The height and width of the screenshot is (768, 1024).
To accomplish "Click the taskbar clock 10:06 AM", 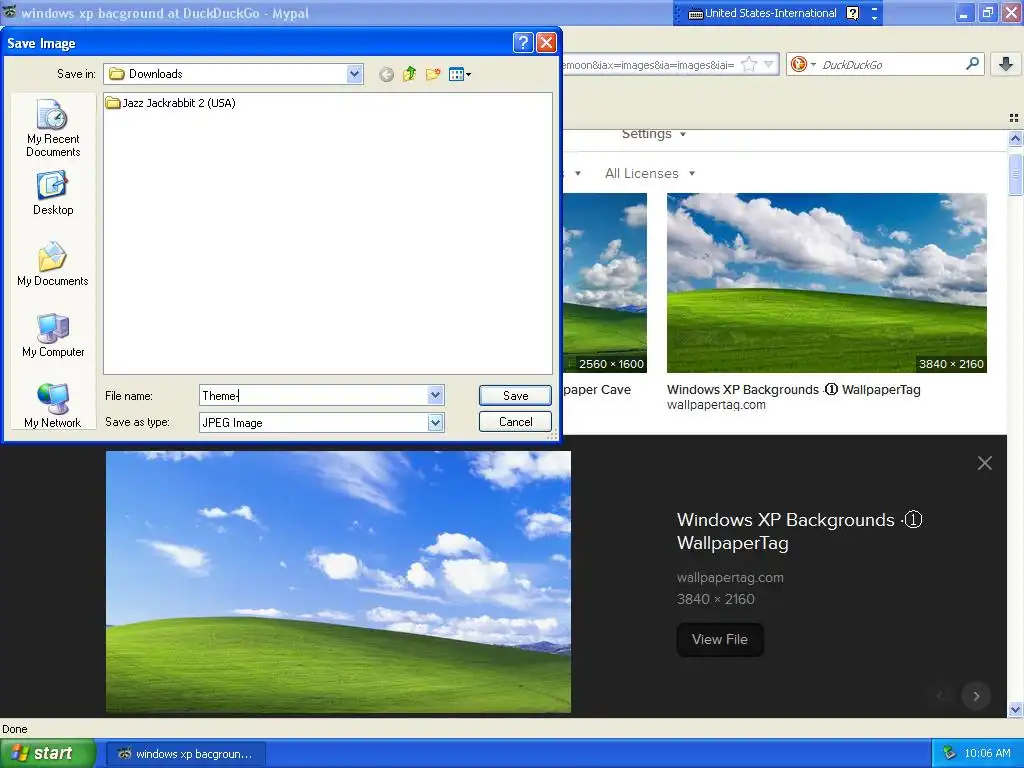I will 987,754.
